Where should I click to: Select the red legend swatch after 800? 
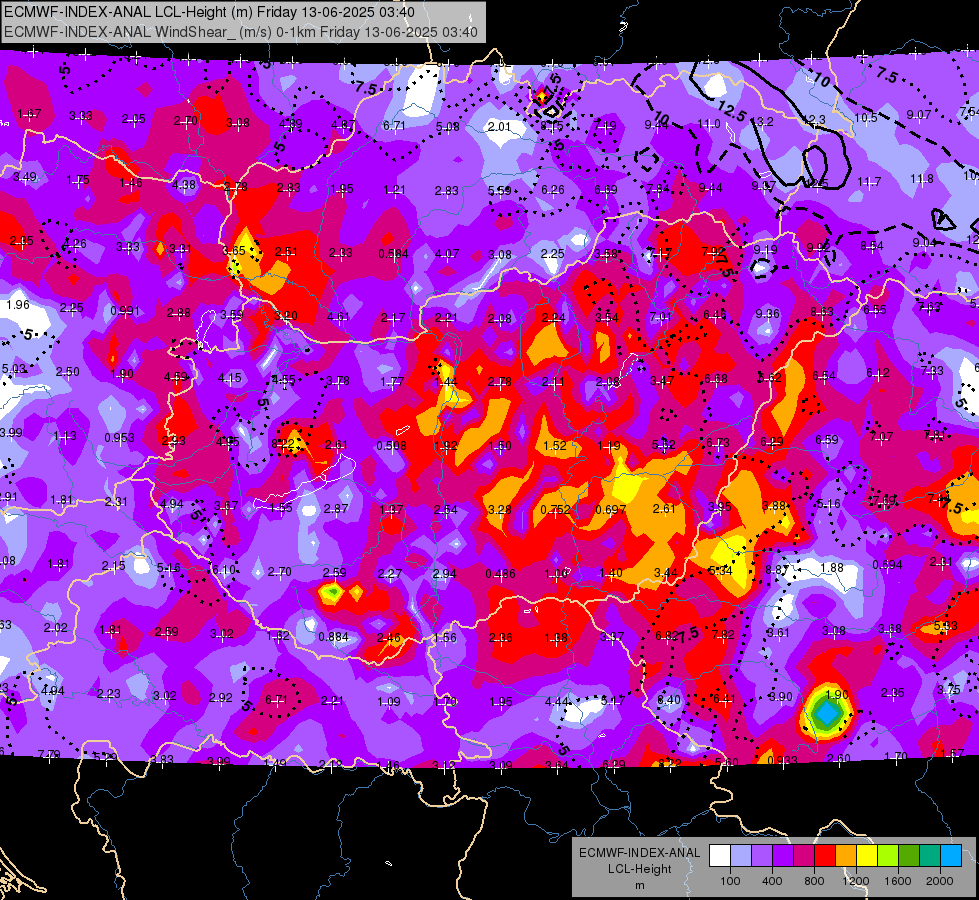(825, 855)
